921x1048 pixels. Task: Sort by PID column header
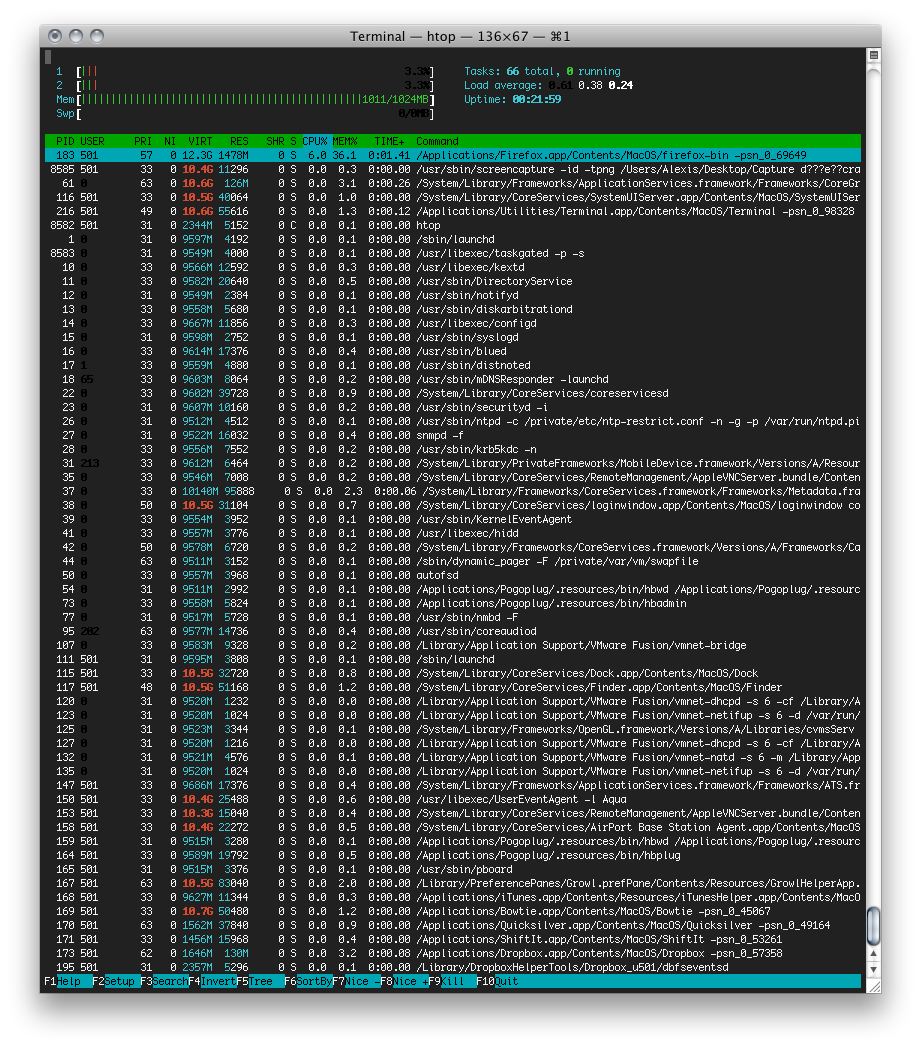(65, 141)
